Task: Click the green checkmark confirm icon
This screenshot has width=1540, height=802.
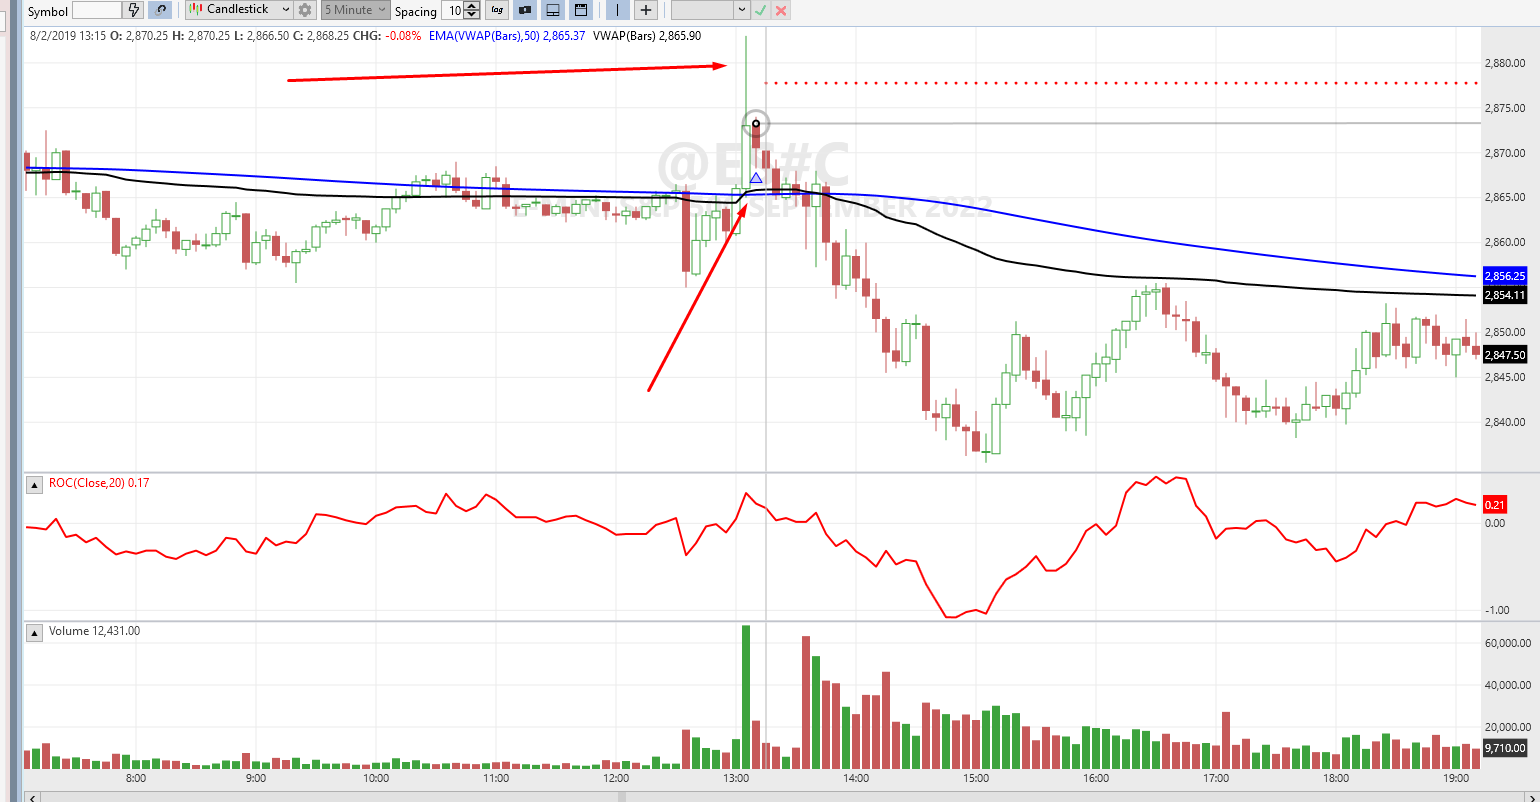Action: [x=761, y=10]
